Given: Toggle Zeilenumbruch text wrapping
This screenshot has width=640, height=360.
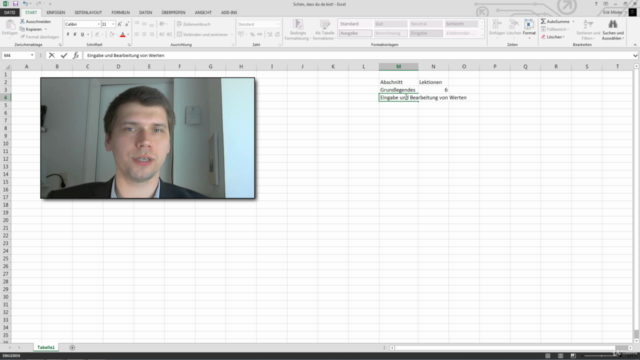Looking at the screenshot, I should [194, 24].
